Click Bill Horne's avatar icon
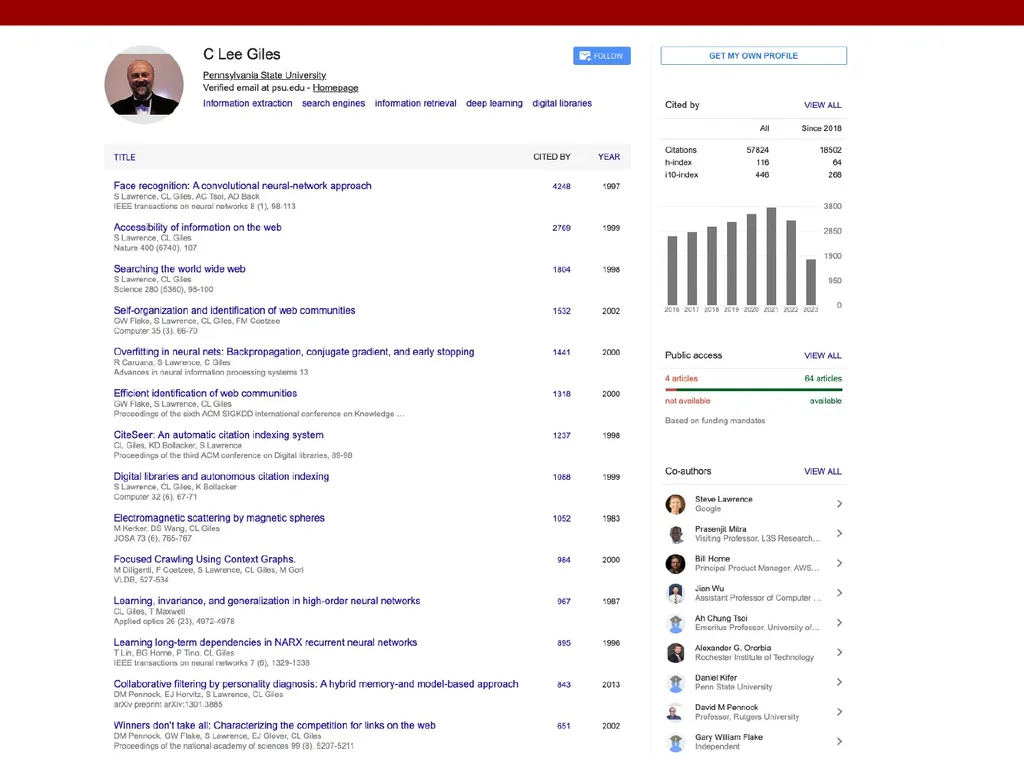The image size is (1024, 768). coord(675,564)
